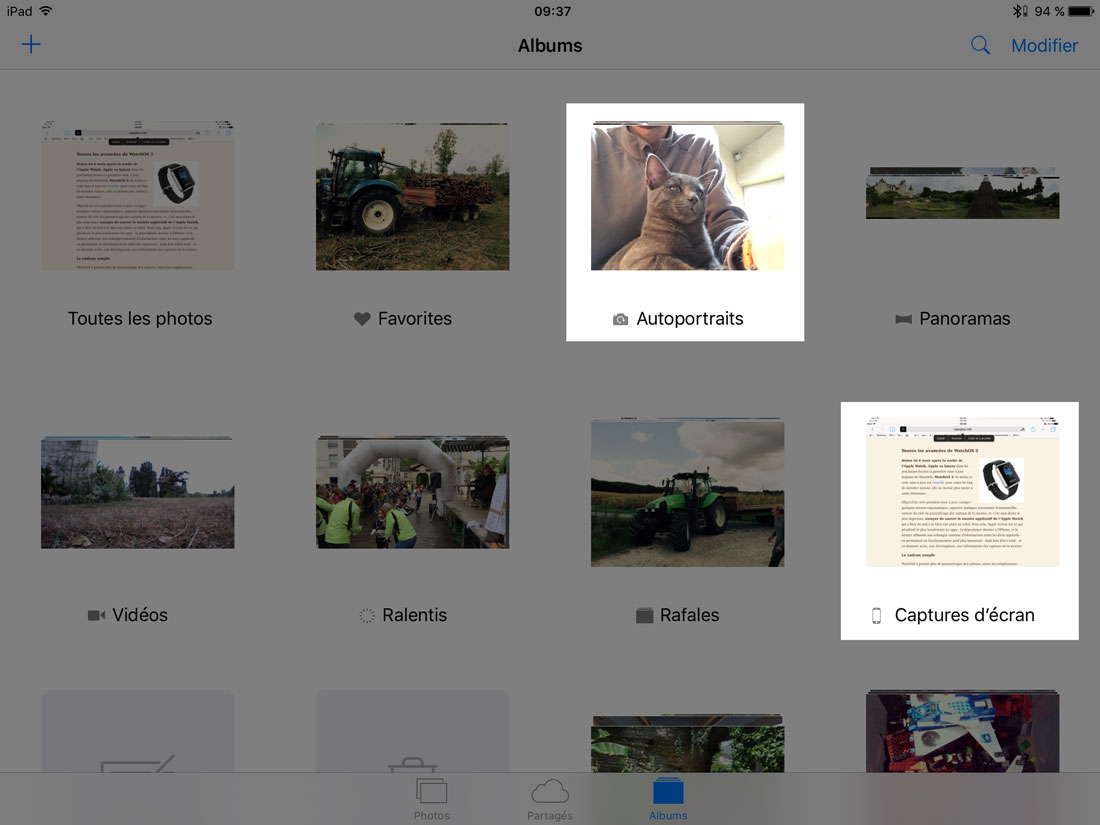Open the Rafales album green tractor thumbnail
This screenshot has width=1100, height=825.
688,492
